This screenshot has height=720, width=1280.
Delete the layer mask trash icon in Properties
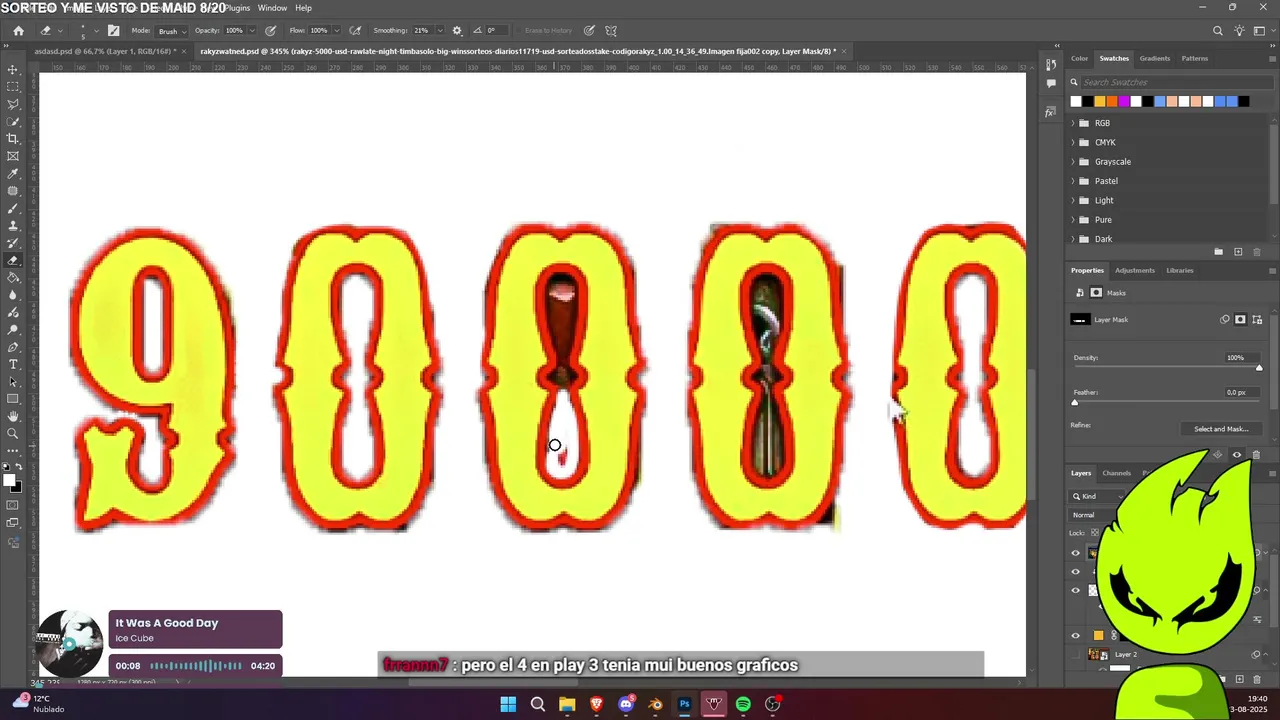click(1256, 455)
